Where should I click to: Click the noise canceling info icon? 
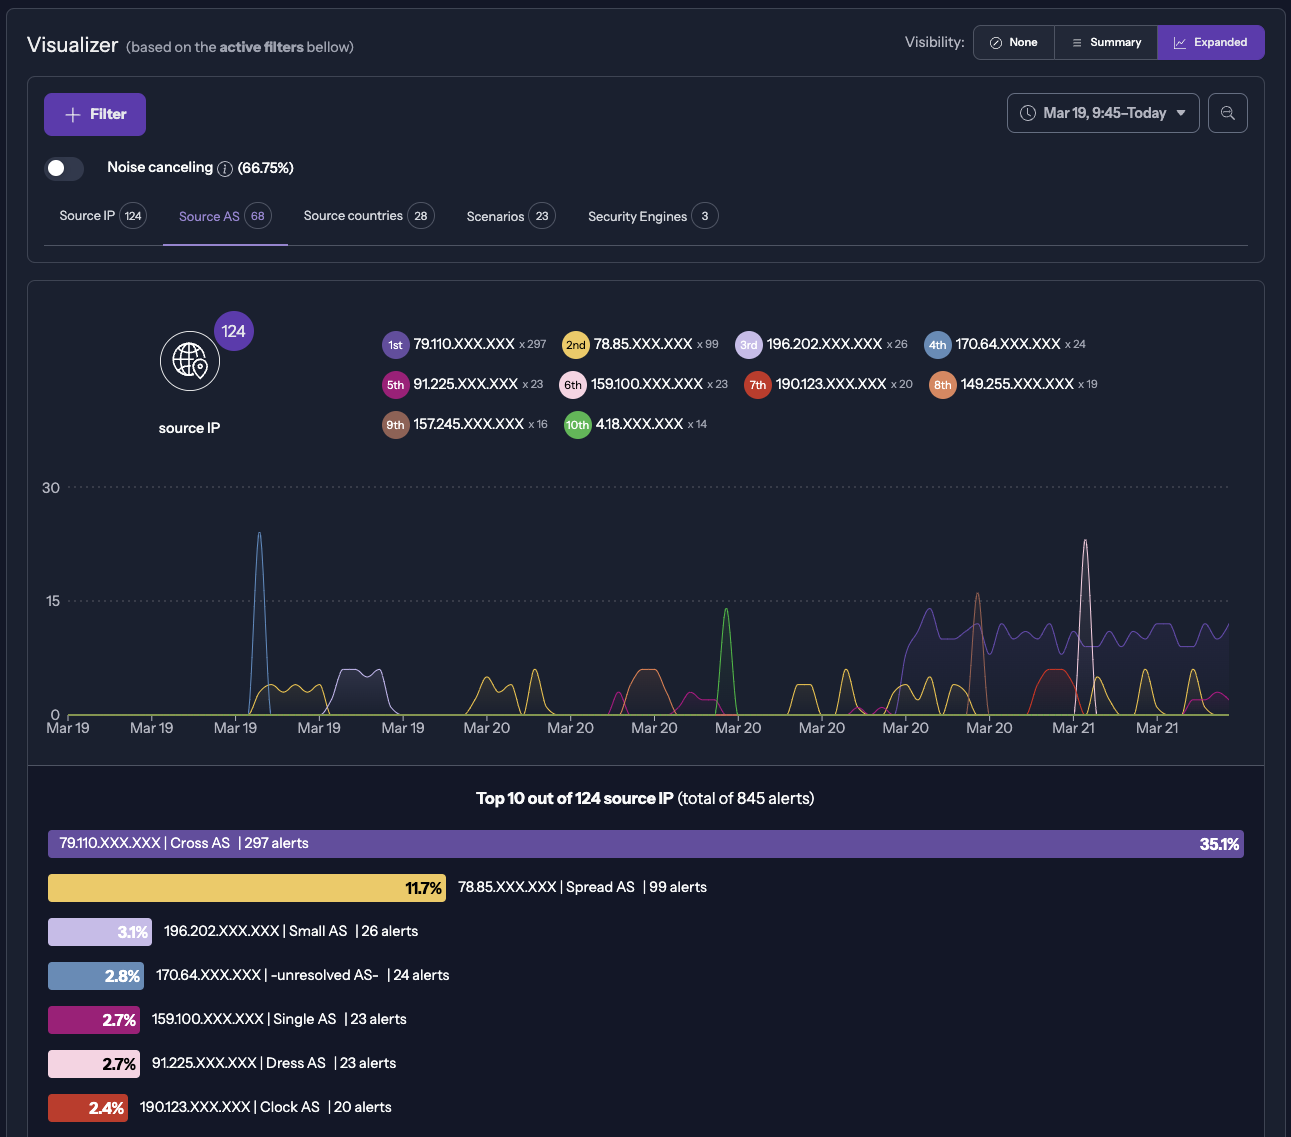pos(225,169)
